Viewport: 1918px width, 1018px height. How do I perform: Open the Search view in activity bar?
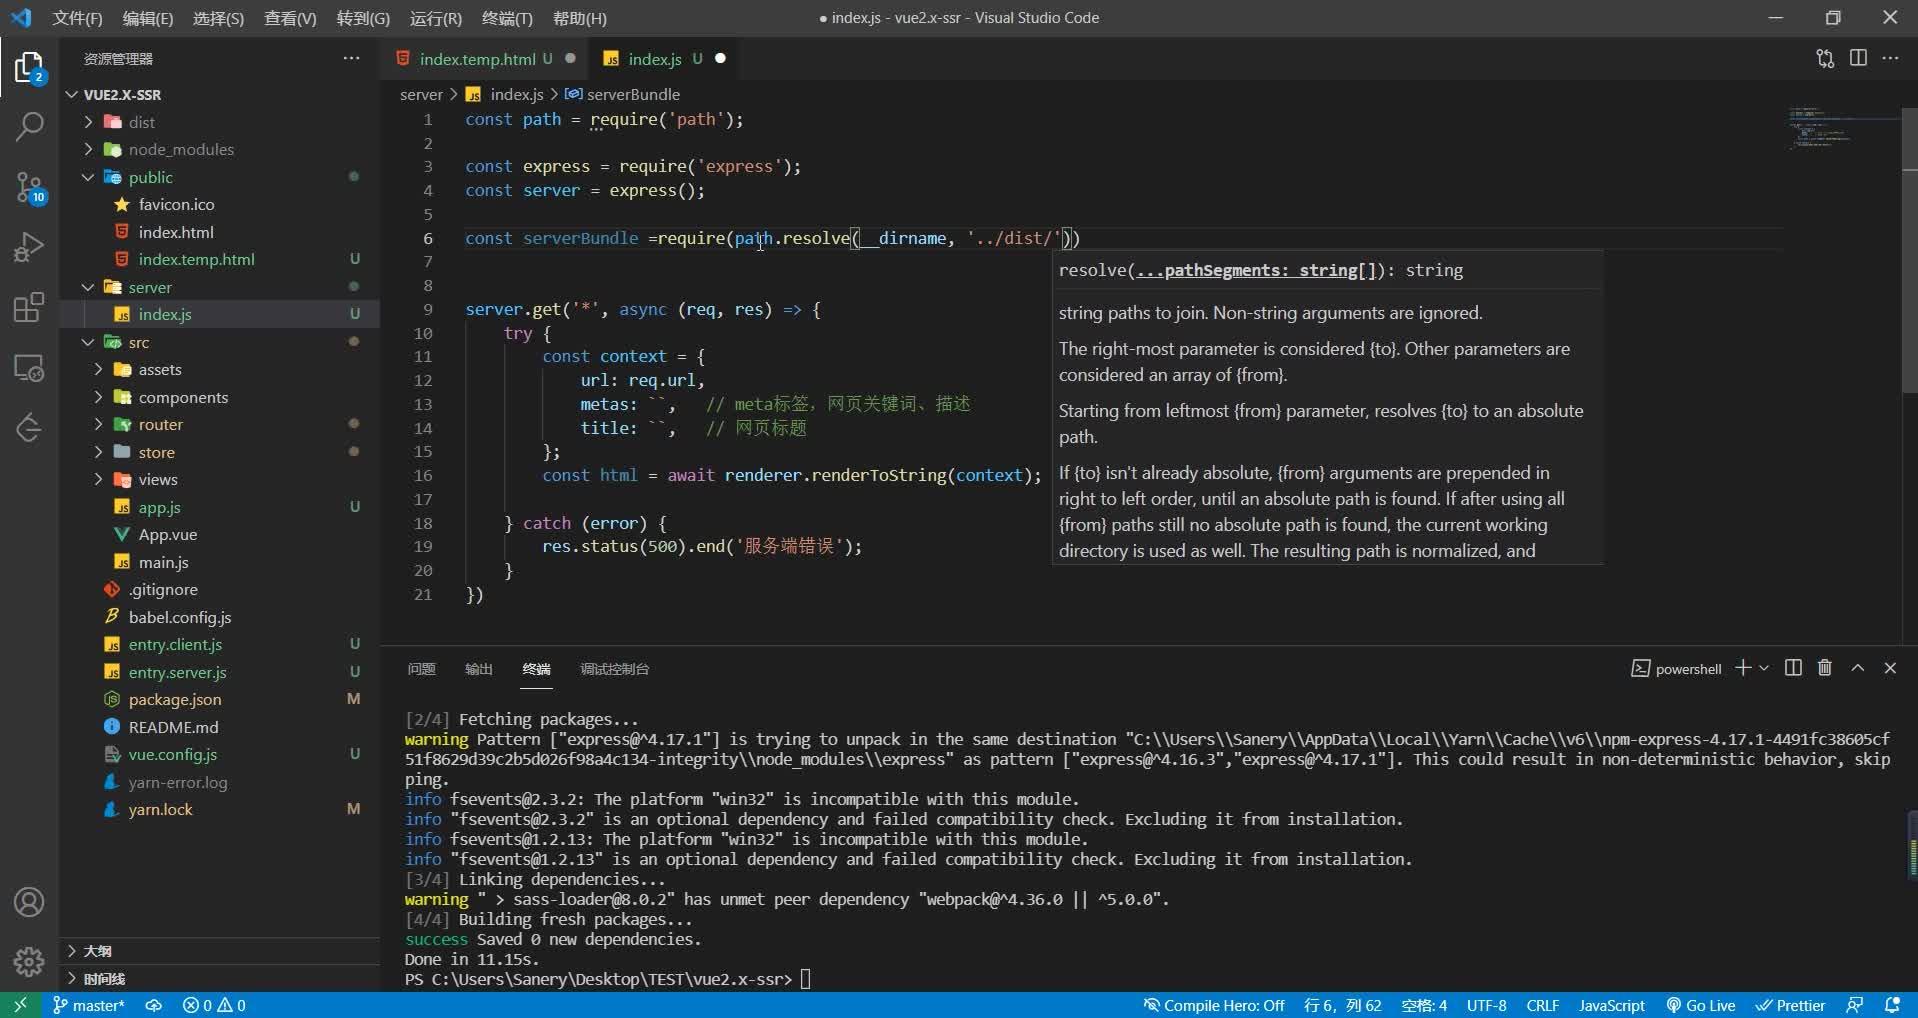[29, 127]
